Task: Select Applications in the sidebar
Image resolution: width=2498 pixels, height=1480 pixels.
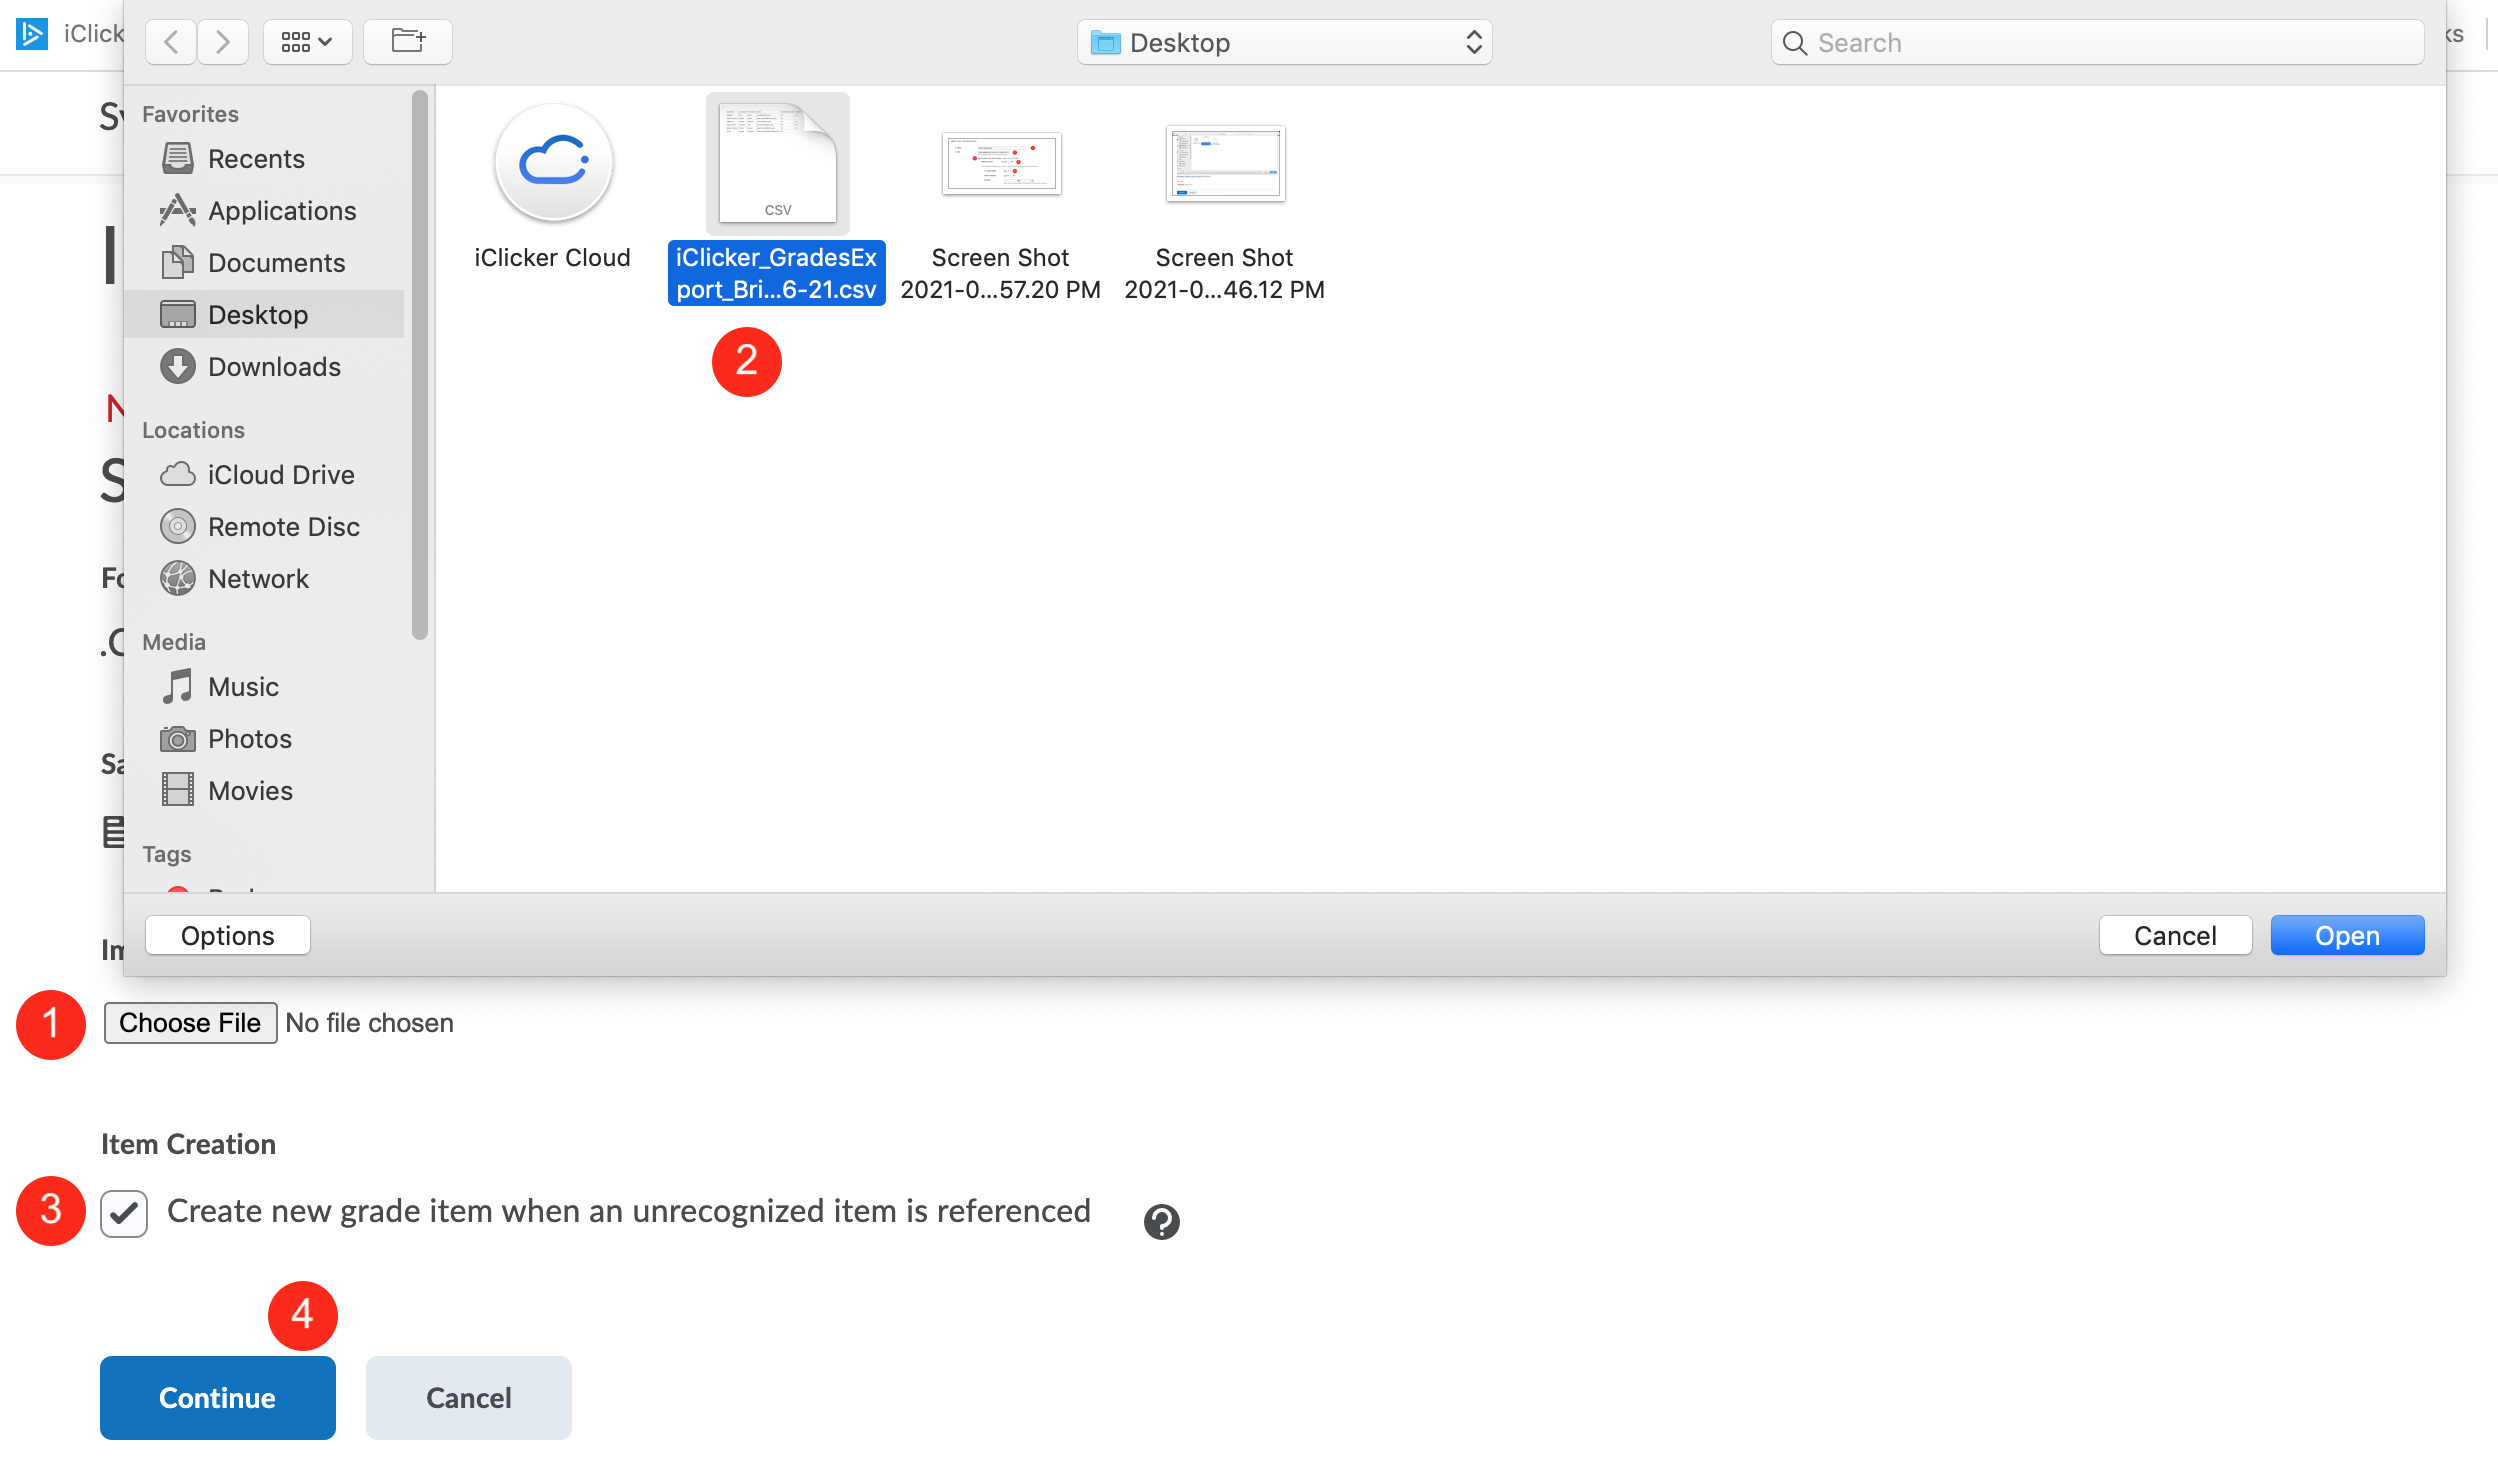Action: (x=264, y=211)
